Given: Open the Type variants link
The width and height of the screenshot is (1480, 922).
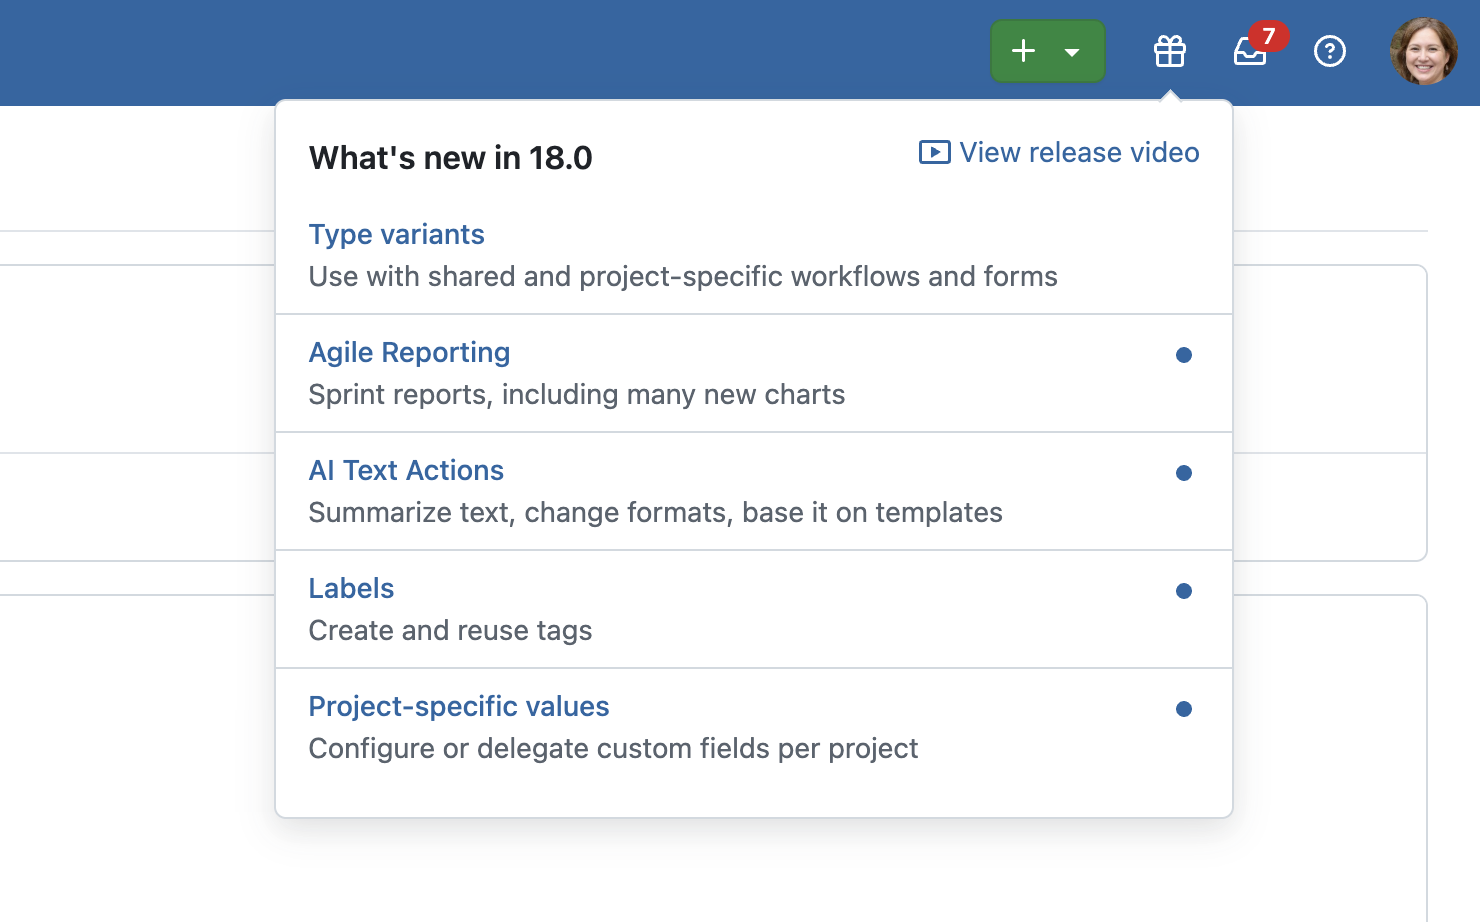Looking at the screenshot, I should tap(396, 234).
